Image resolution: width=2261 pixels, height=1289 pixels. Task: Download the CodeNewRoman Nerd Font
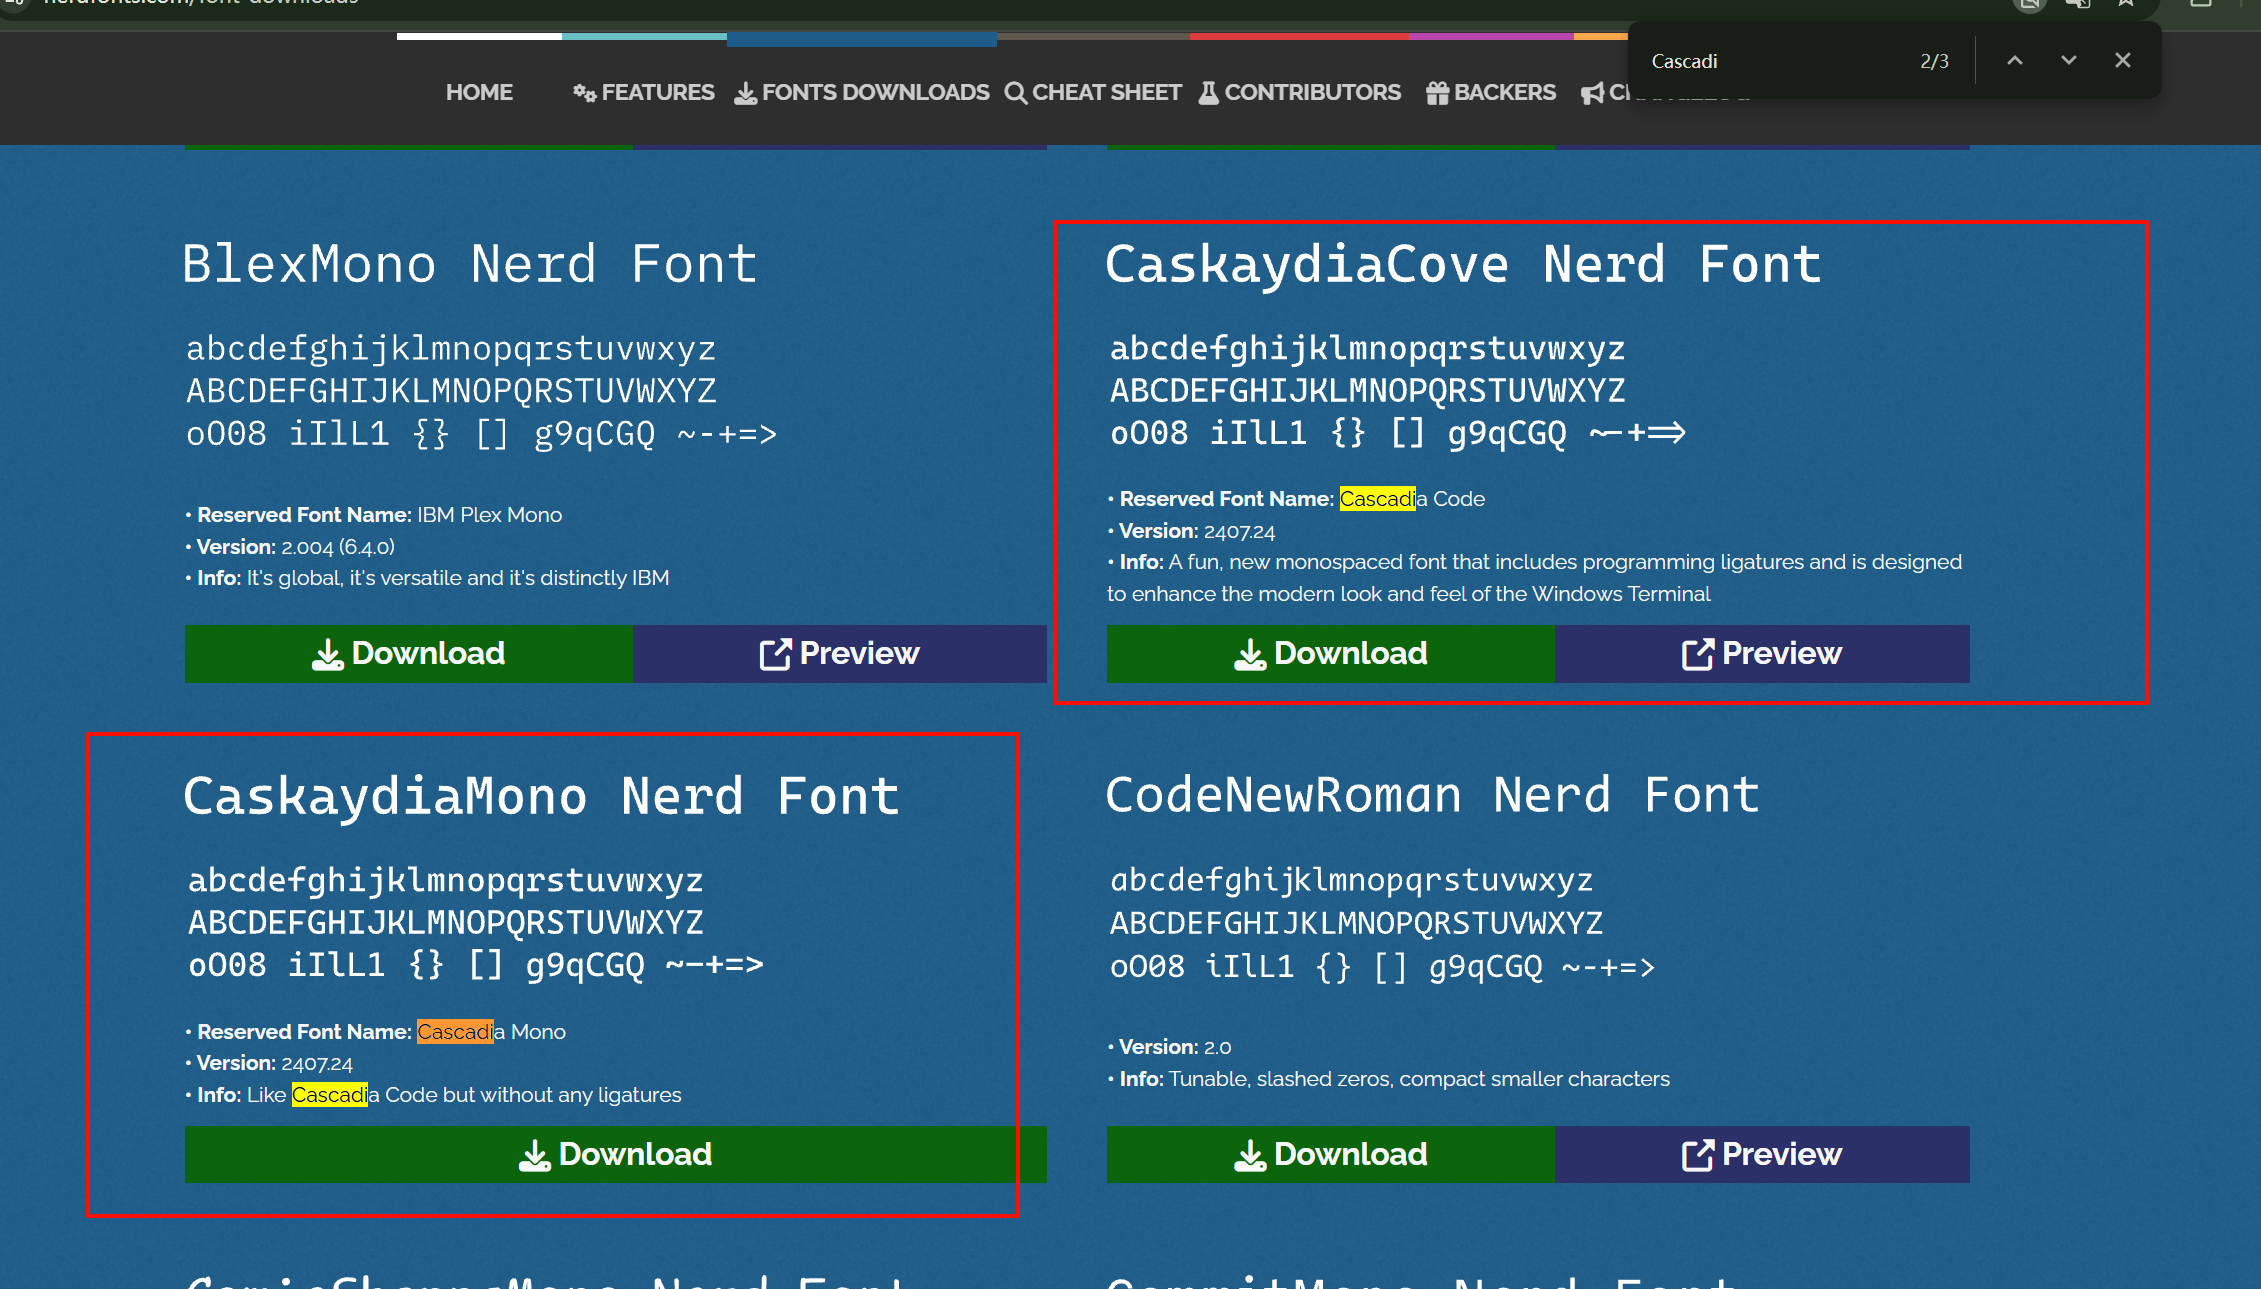click(1331, 1155)
